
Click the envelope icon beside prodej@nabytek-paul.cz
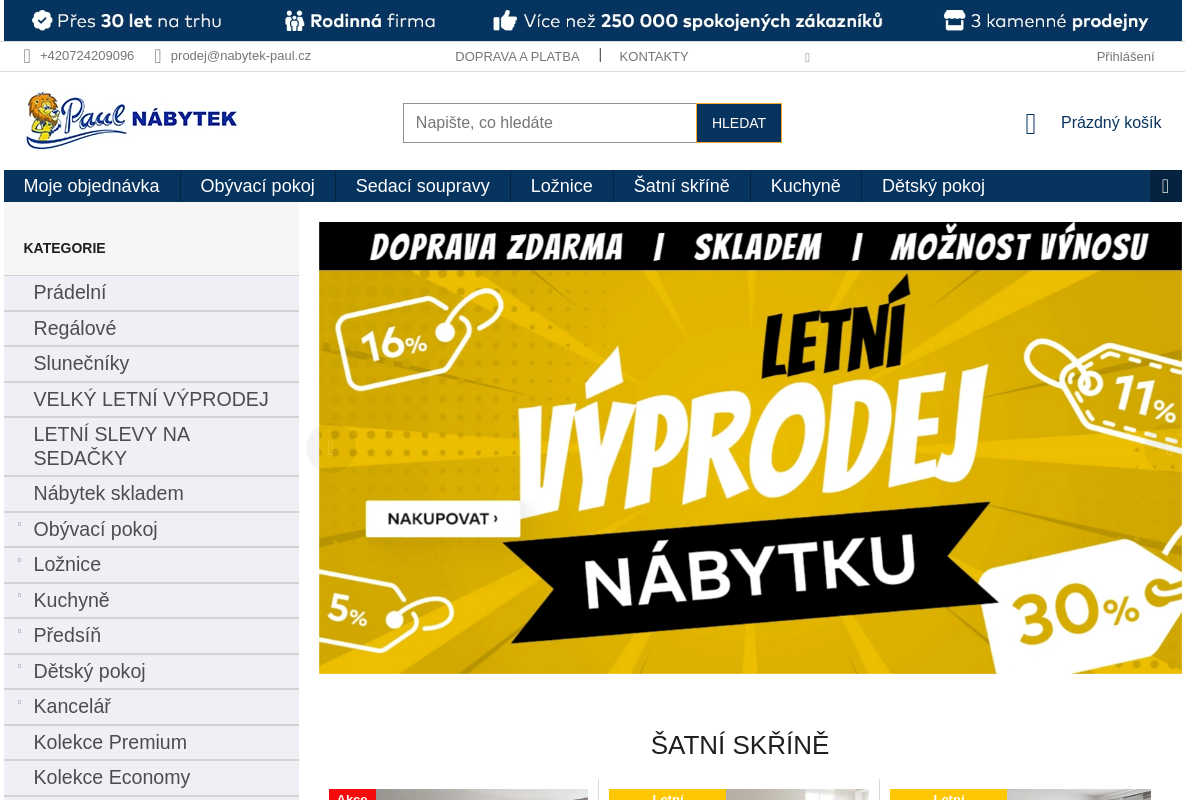point(158,56)
